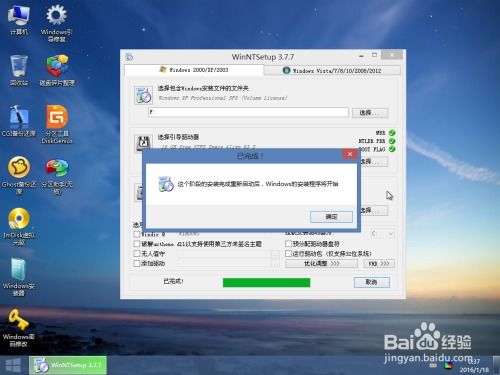Check the 添加驱动 add drivers checkbox
Viewport: 500px width, 375px height.
(137, 263)
